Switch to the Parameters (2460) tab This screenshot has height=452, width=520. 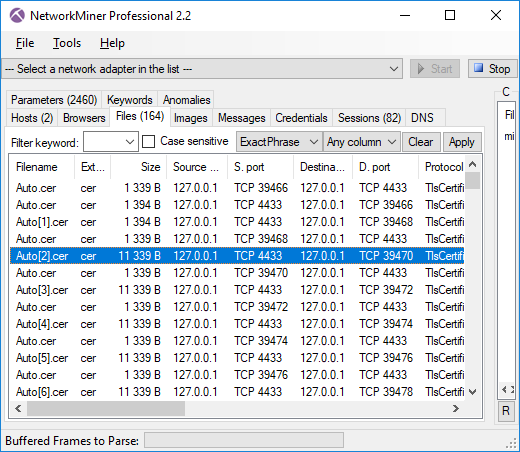pos(54,100)
